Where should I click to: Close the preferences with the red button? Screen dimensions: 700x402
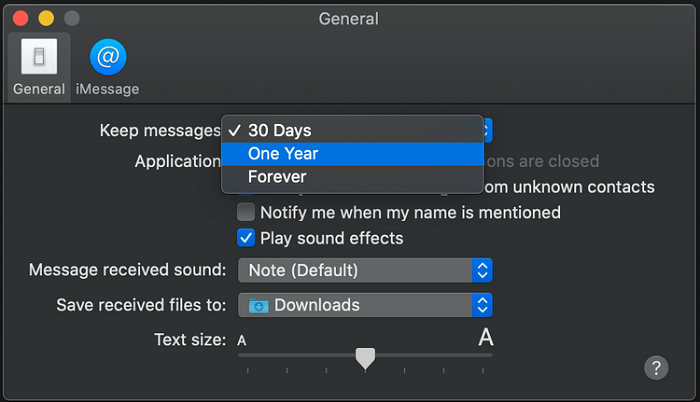(21, 18)
